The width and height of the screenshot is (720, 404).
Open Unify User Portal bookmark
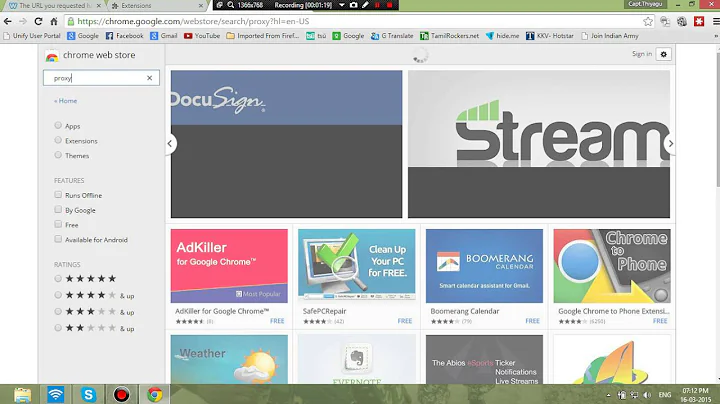32,35
